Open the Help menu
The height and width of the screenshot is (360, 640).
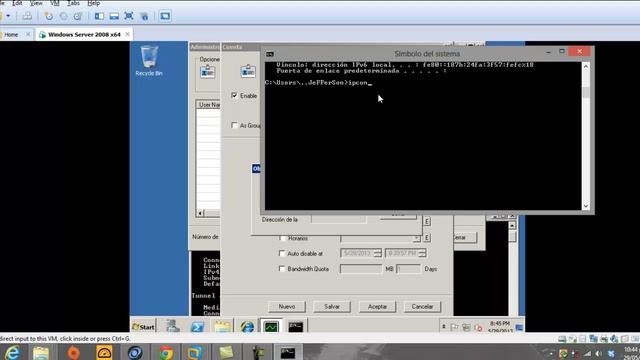93,3
